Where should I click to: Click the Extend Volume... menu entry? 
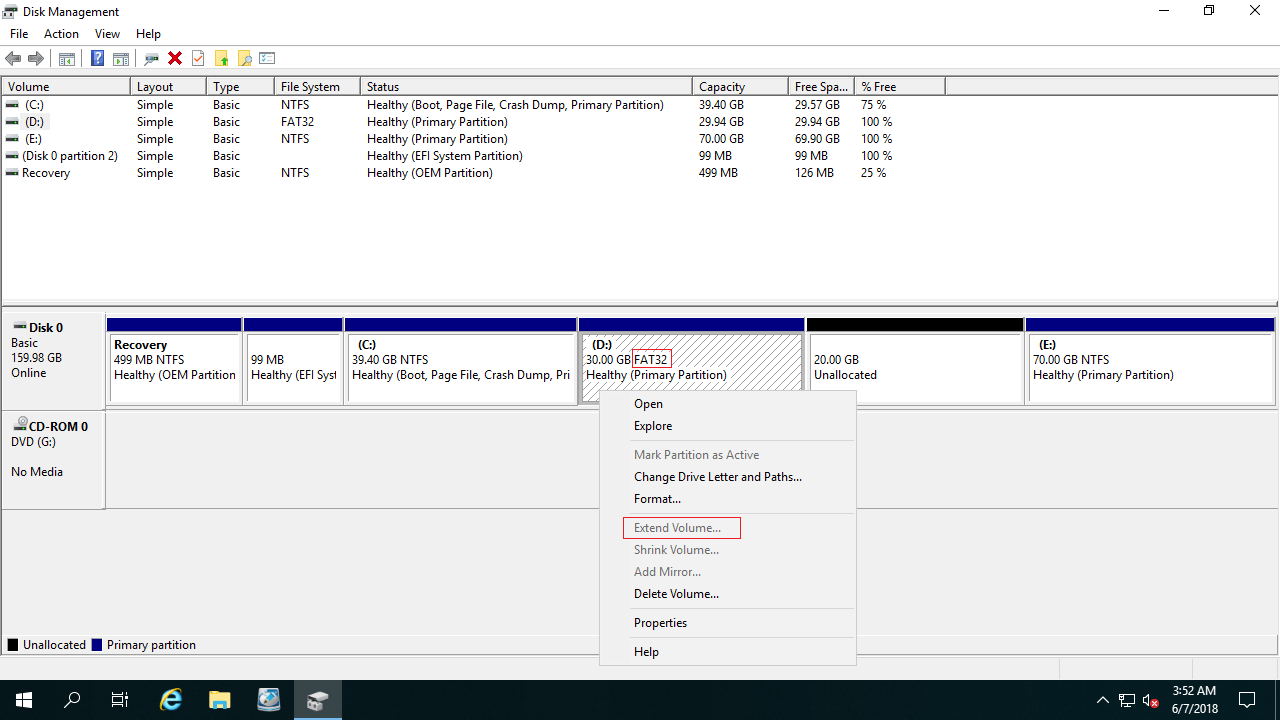728,528
